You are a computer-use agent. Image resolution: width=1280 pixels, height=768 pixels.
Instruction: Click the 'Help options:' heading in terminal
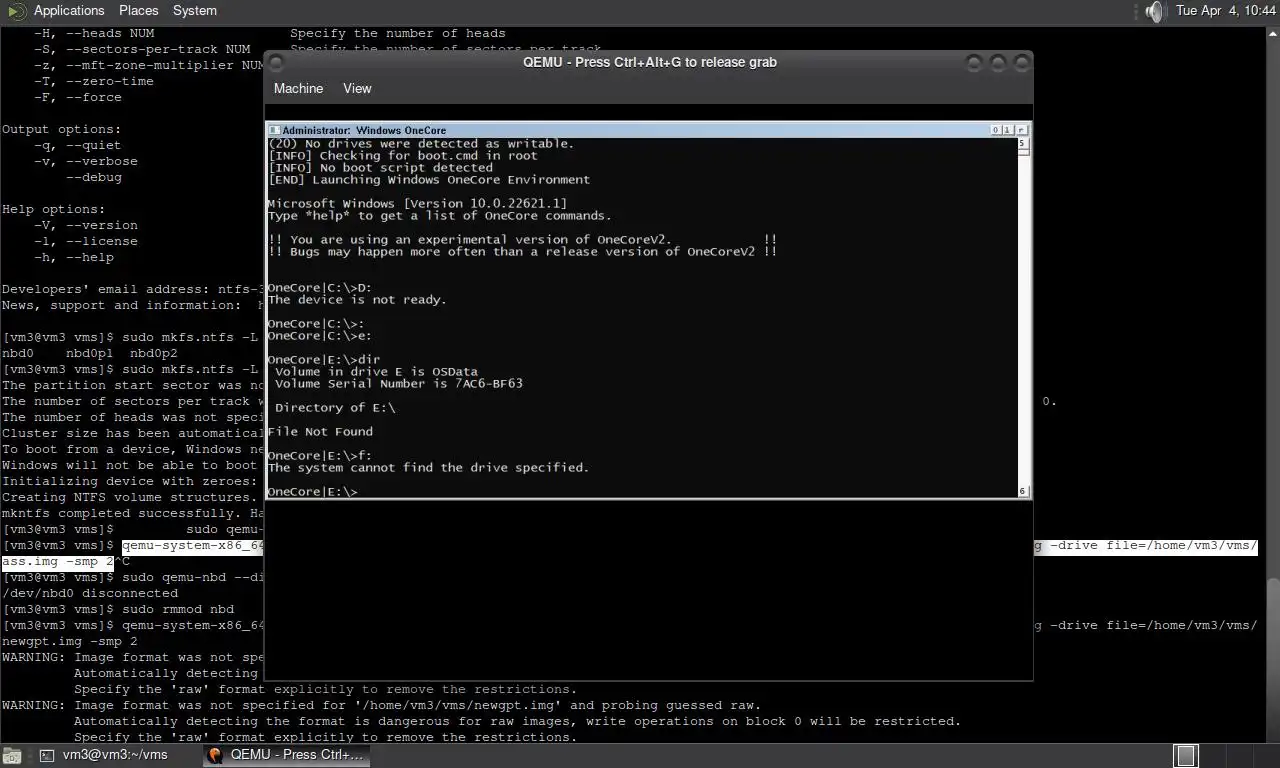click(x=54, y=209)
